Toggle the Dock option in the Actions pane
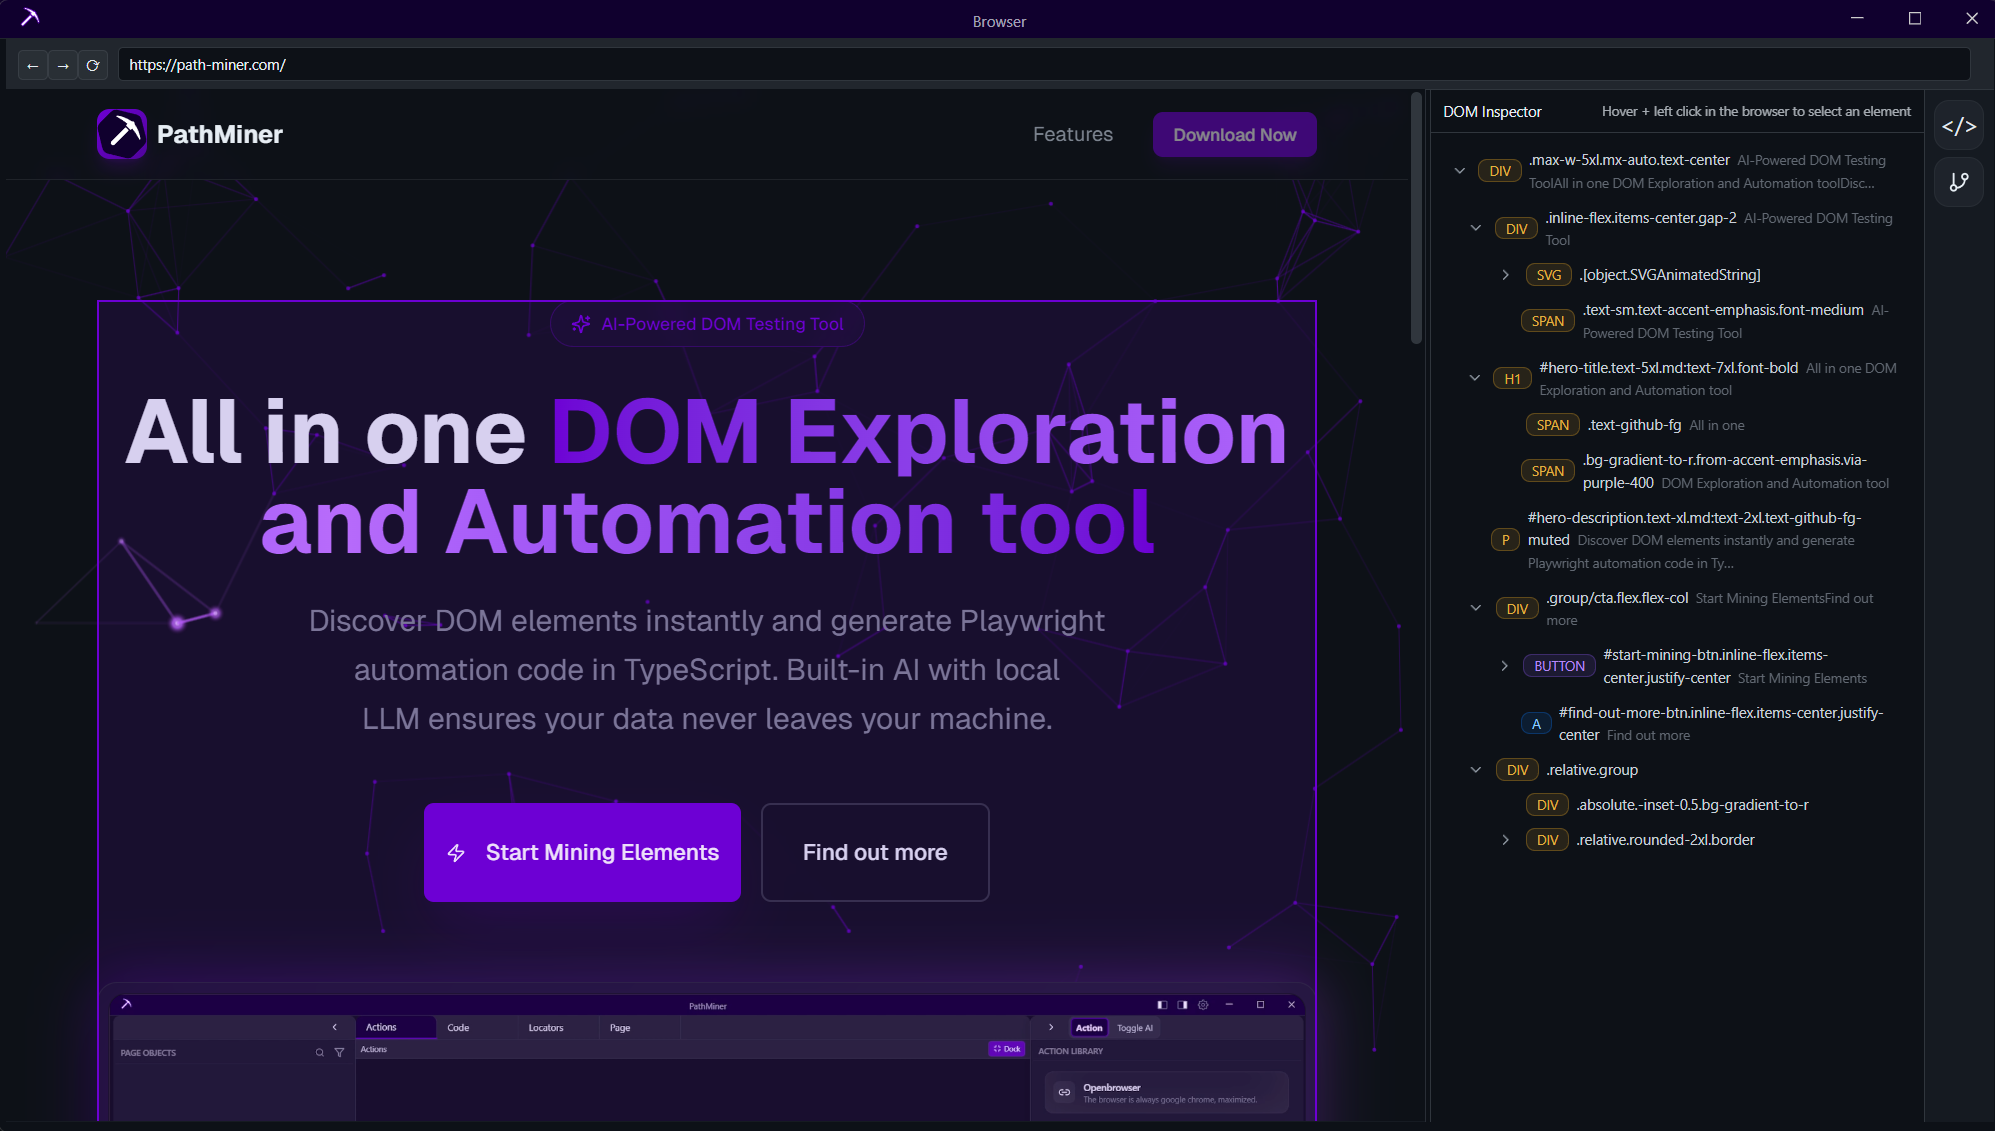 click(x=1007, y=1048)
